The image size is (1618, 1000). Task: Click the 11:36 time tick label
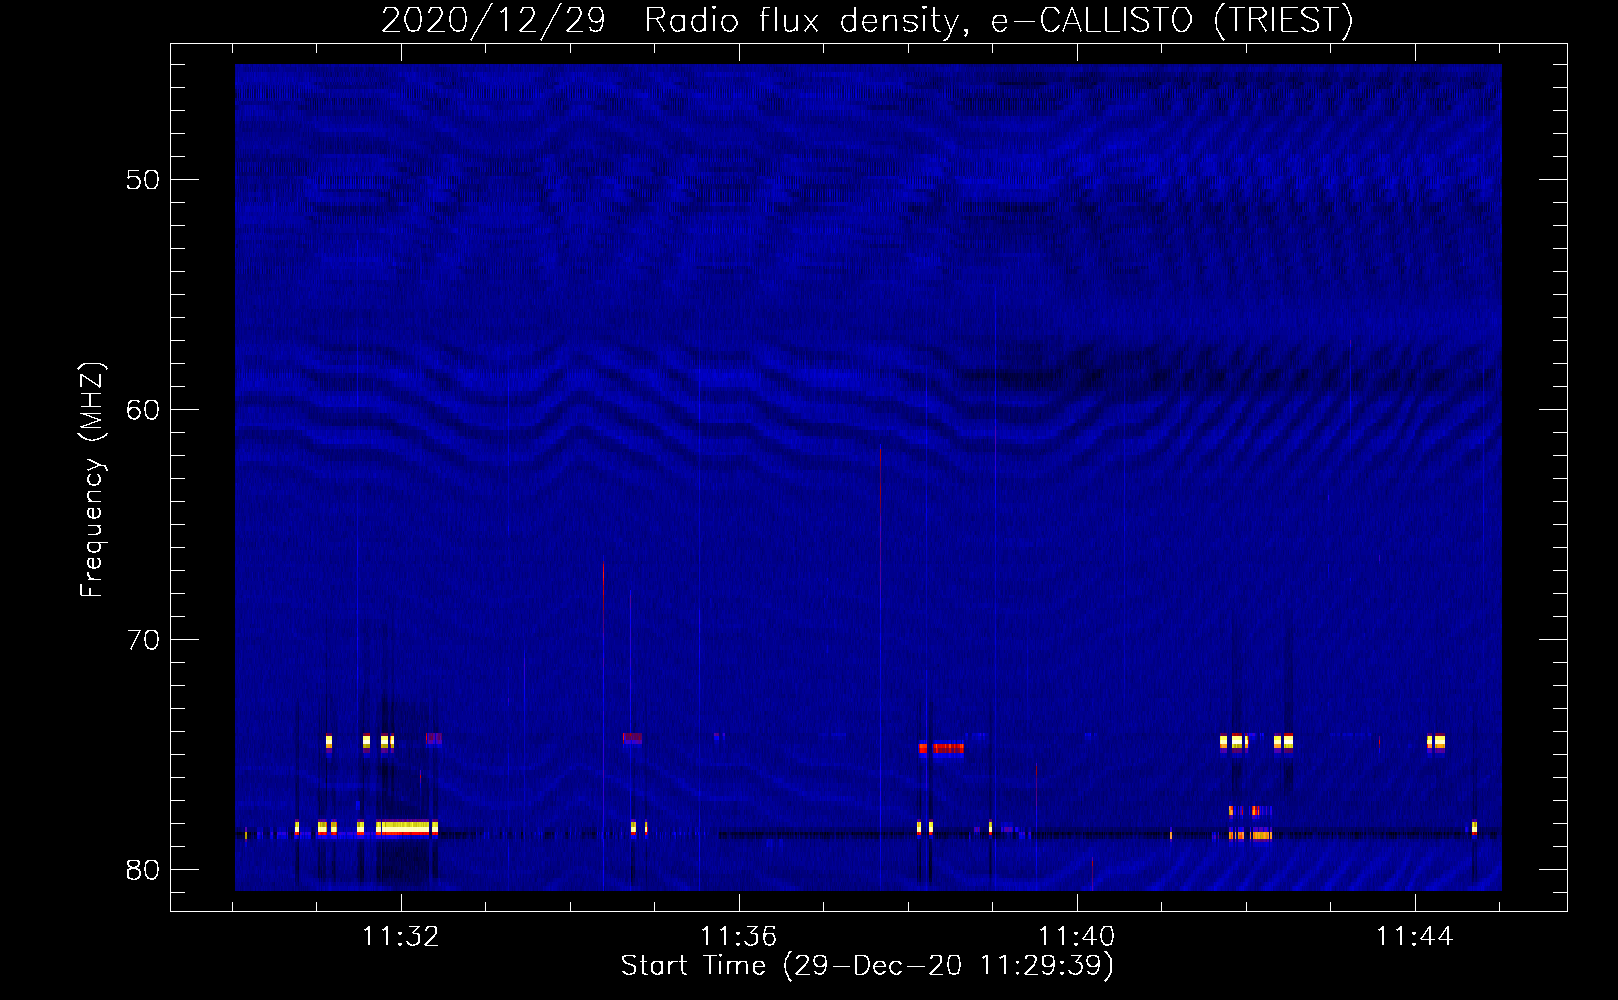click(739, 937)
